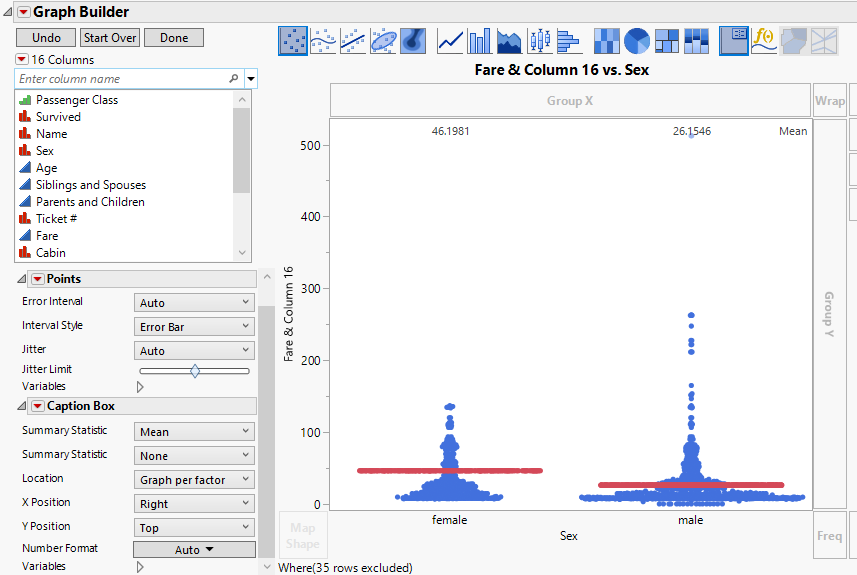Image resolution: width=857 pixels, height=575 pixels.
Task: Select the Parents and Children column
Action: (90, 202)
